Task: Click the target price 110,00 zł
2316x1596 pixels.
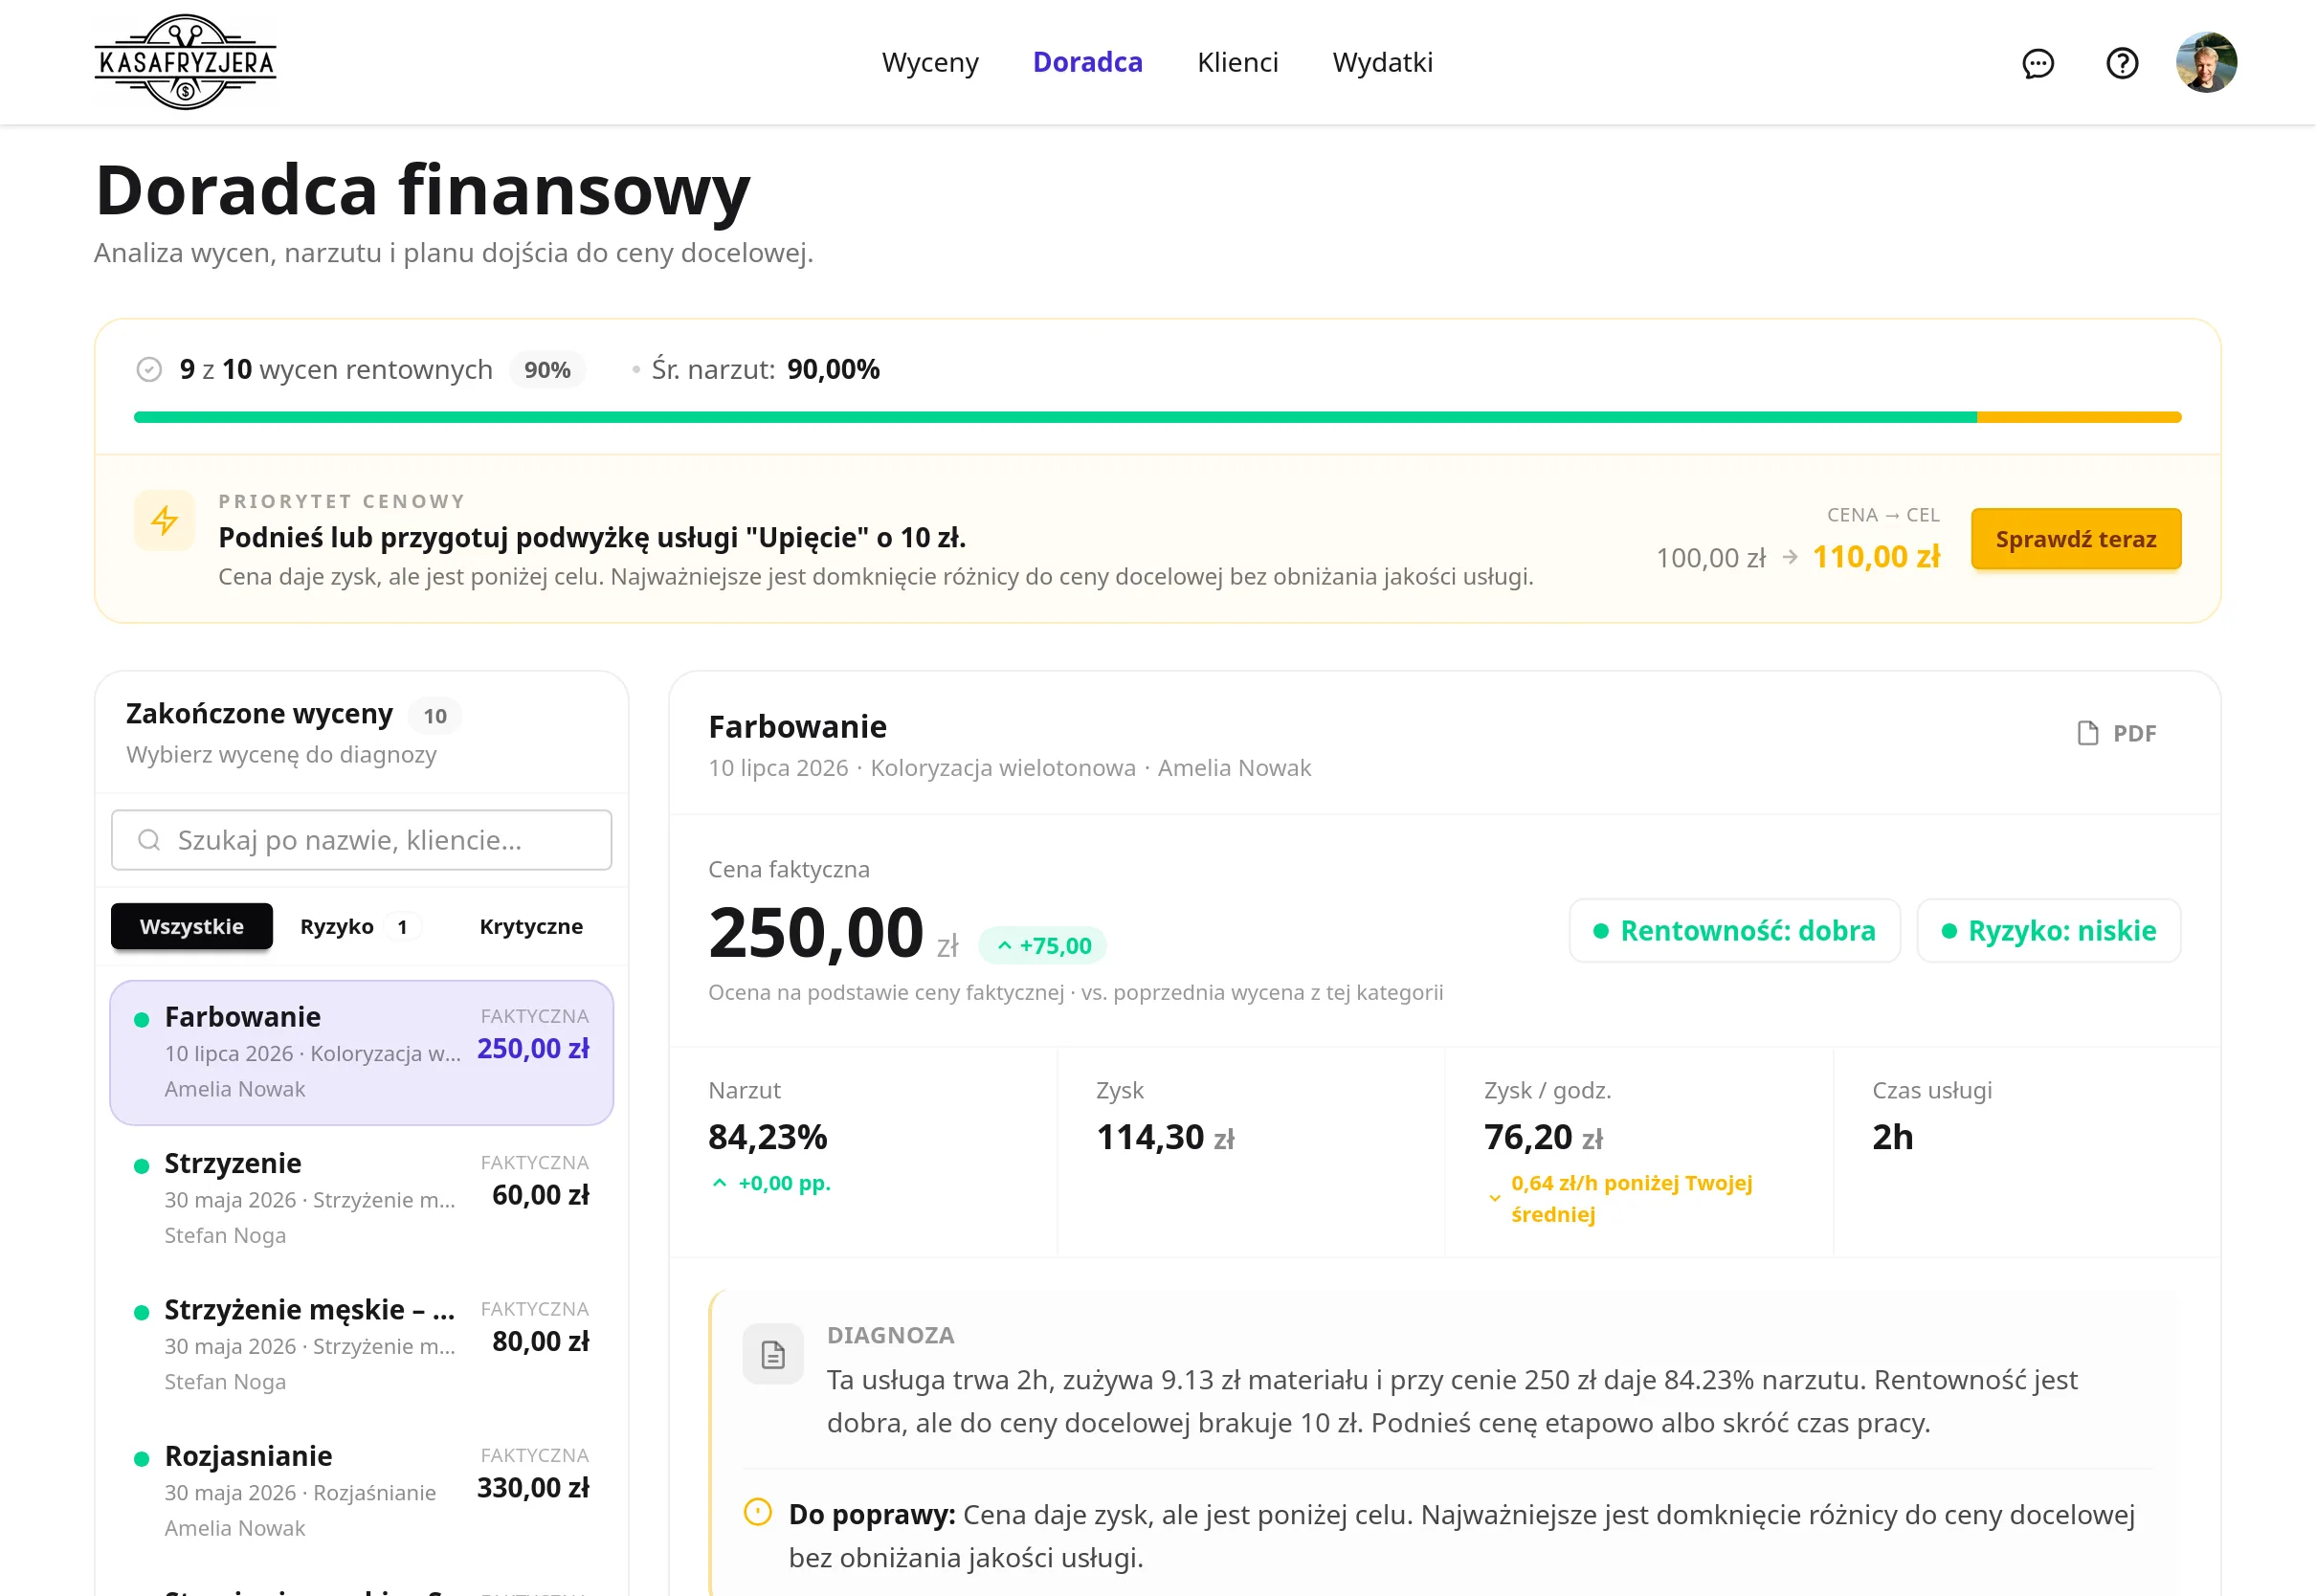Action: pos(1875,556)
